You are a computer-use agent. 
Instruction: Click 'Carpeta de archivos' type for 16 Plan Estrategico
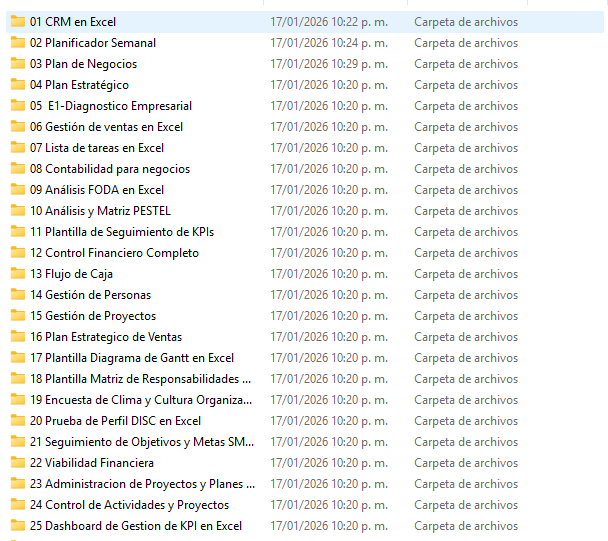(465, 337)
